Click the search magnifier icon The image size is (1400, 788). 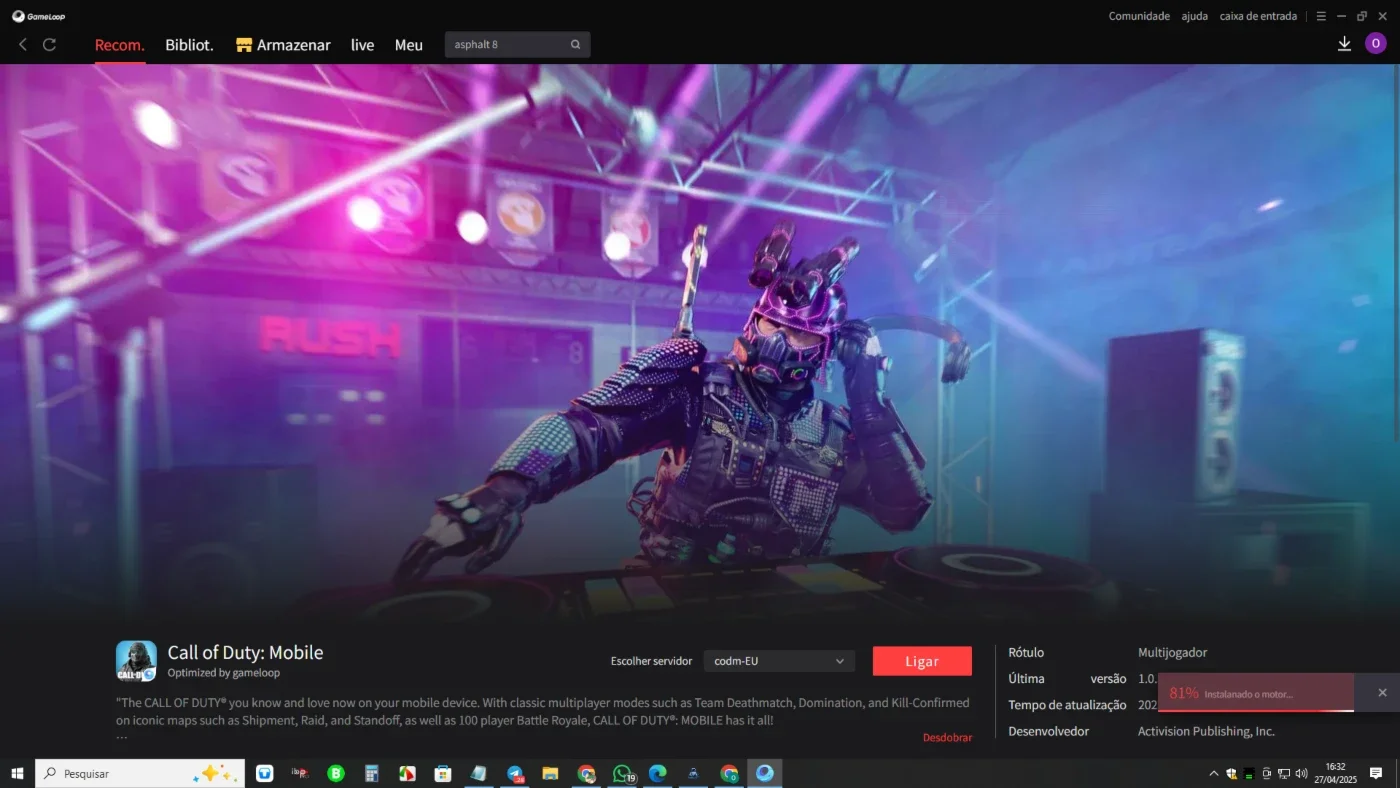[576, 45]
